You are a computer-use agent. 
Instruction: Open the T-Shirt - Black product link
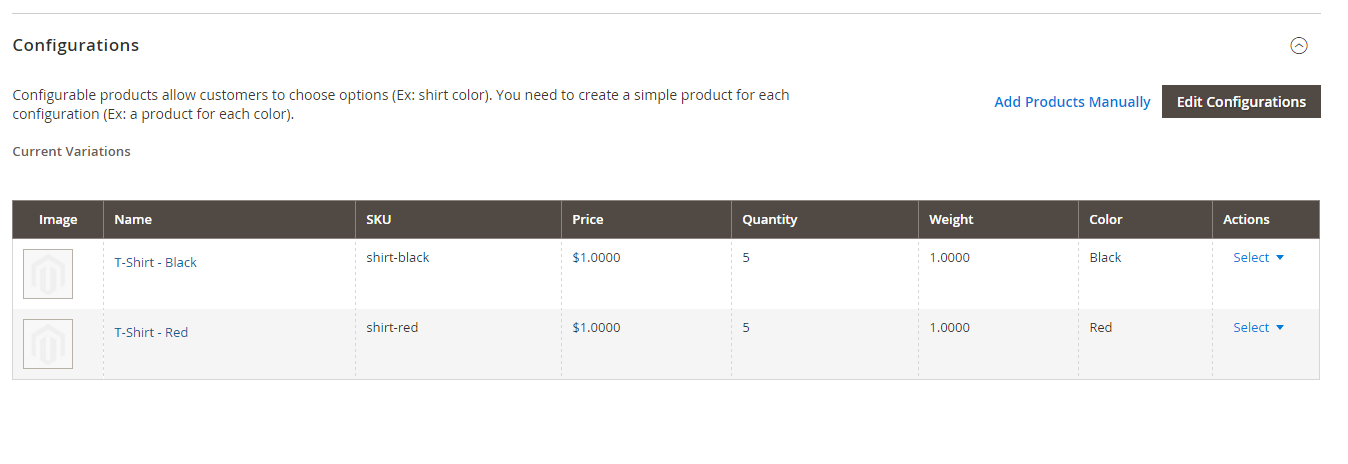click(156, 262)
